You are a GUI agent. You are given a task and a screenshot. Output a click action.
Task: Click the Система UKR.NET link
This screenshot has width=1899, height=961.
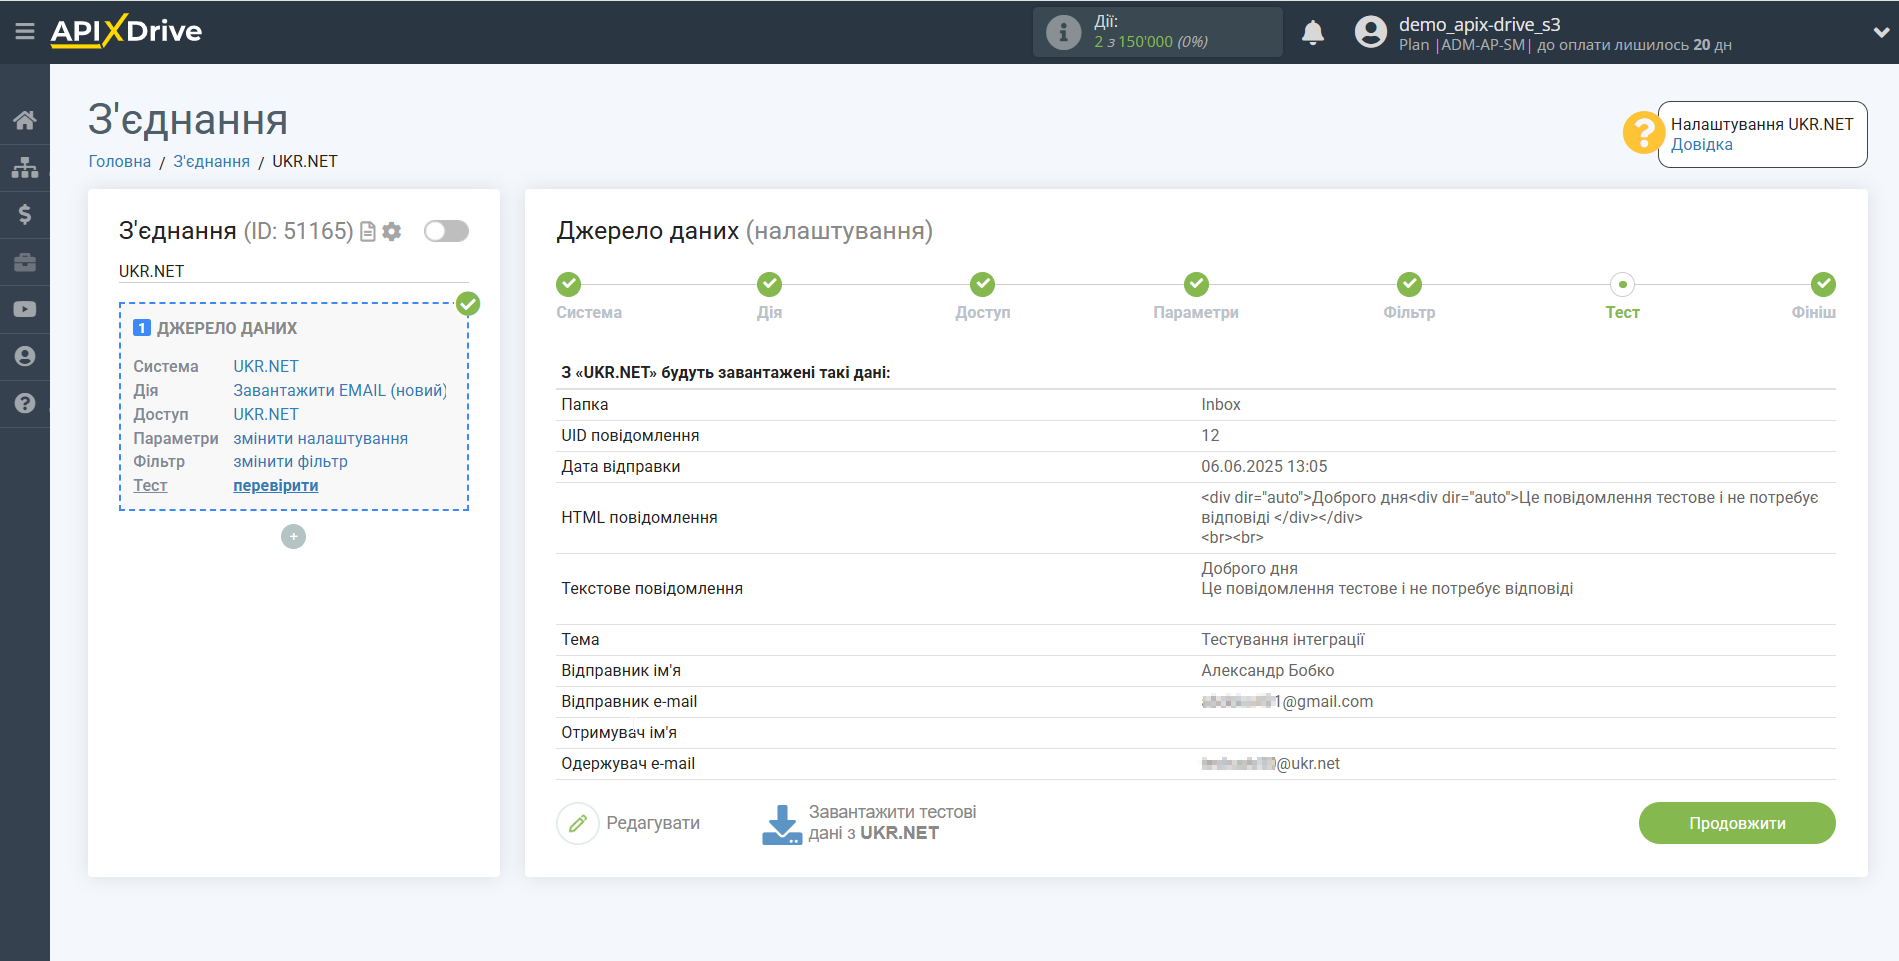coord(266,366)
